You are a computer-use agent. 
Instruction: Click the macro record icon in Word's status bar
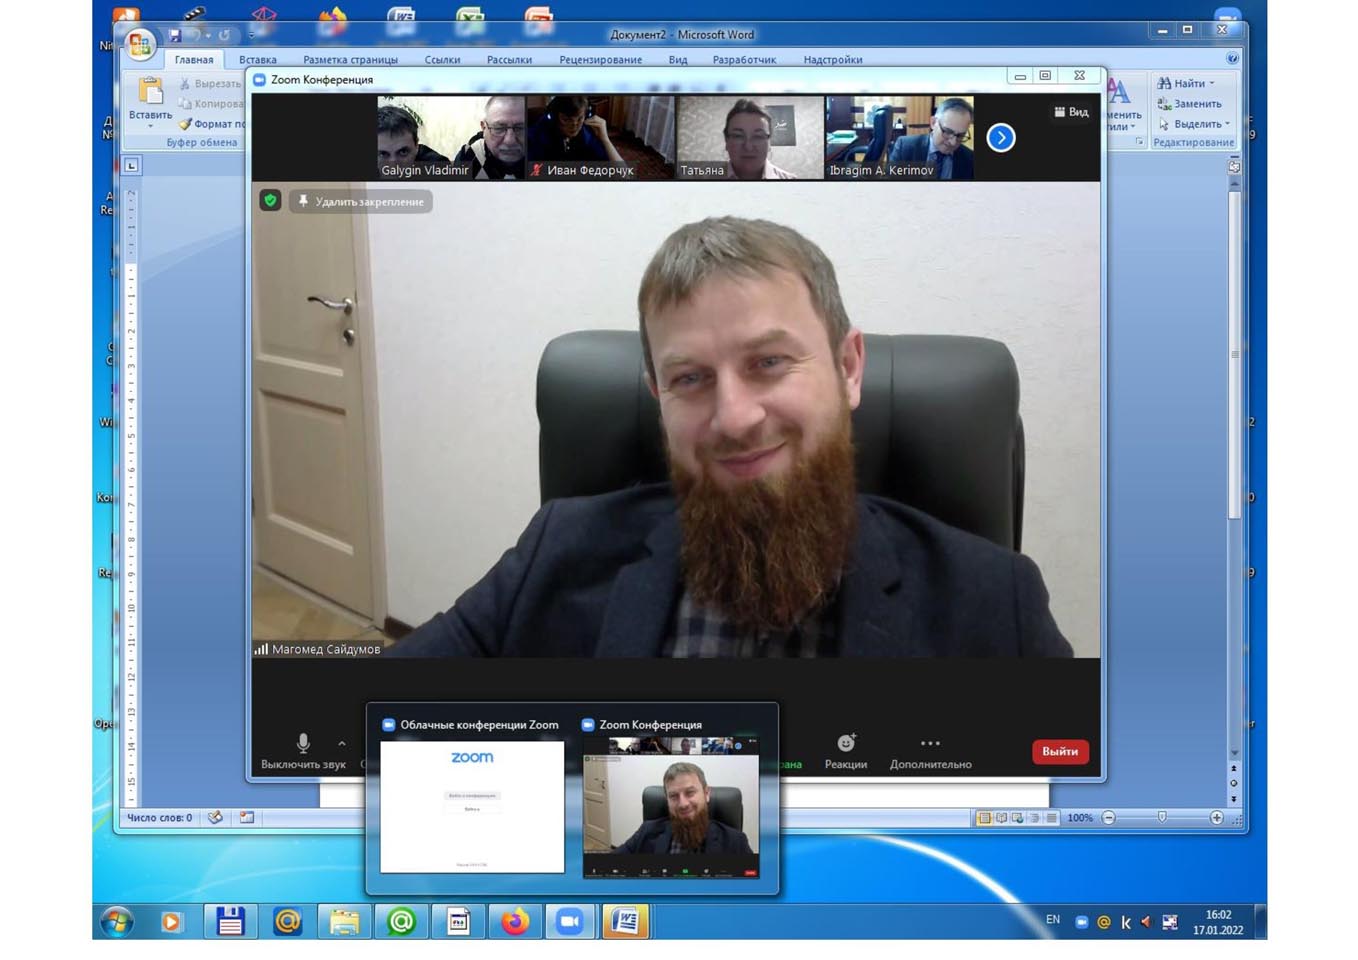tap(247, 817)
